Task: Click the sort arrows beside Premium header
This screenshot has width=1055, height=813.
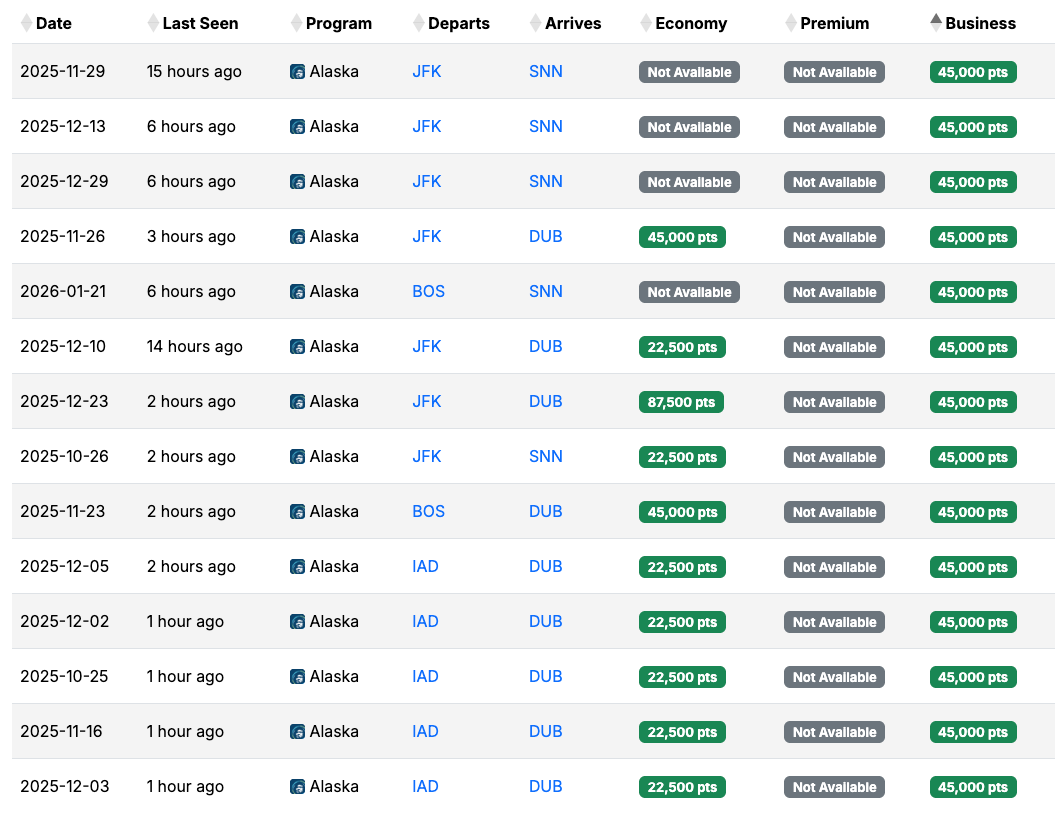Action: (791, 23)
